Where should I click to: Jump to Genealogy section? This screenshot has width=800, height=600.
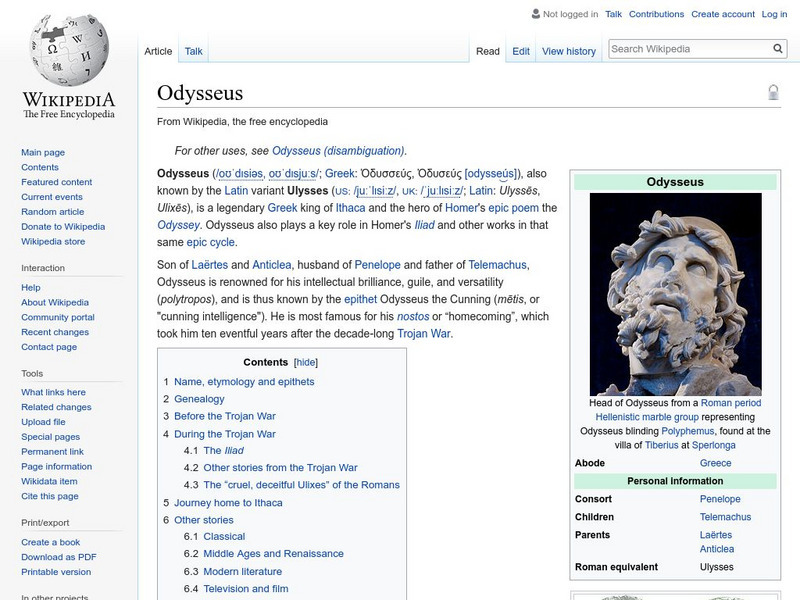click(199, 399)
